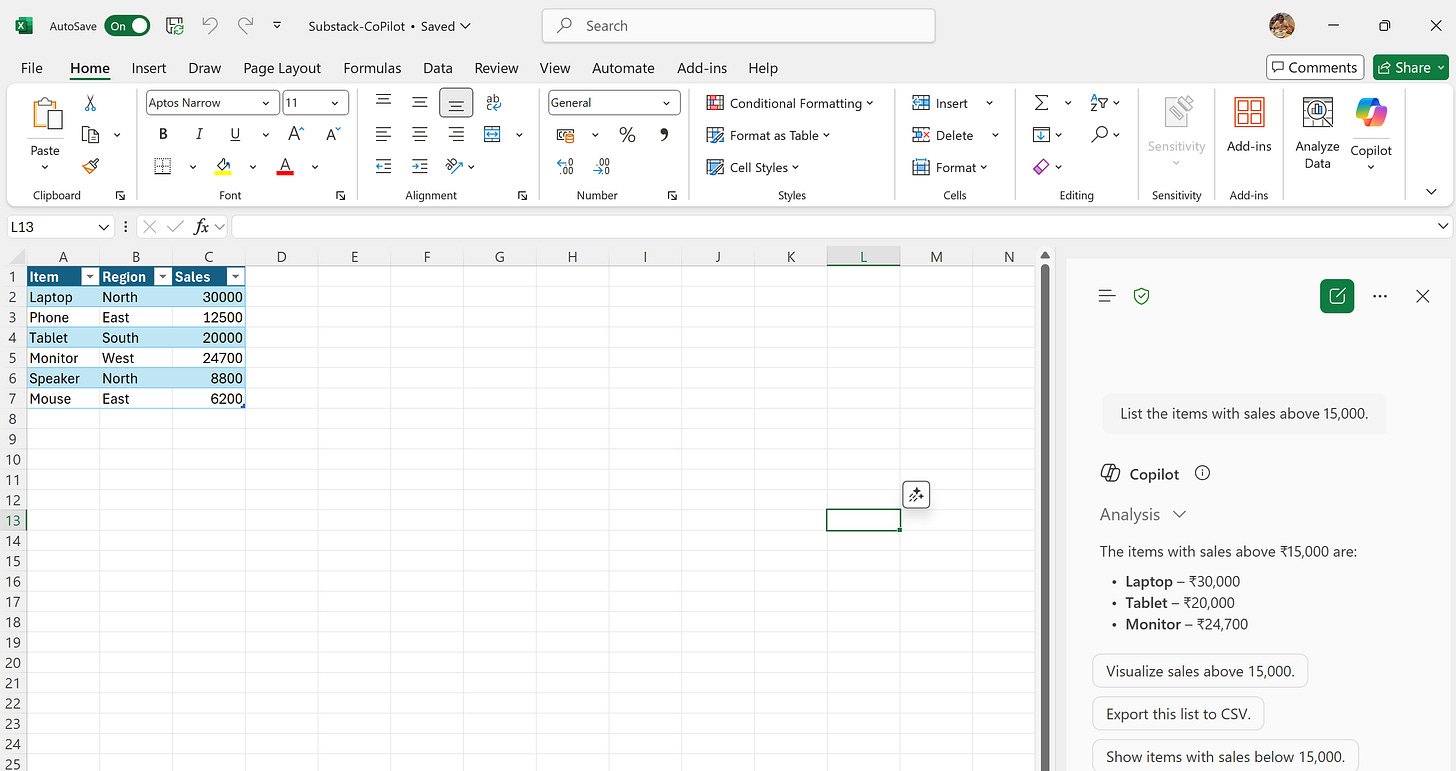Image resolution: width=1456 pixels, height=771 pixels.
Task: Open Find & Select magnifier
Action: point(1099,134)
